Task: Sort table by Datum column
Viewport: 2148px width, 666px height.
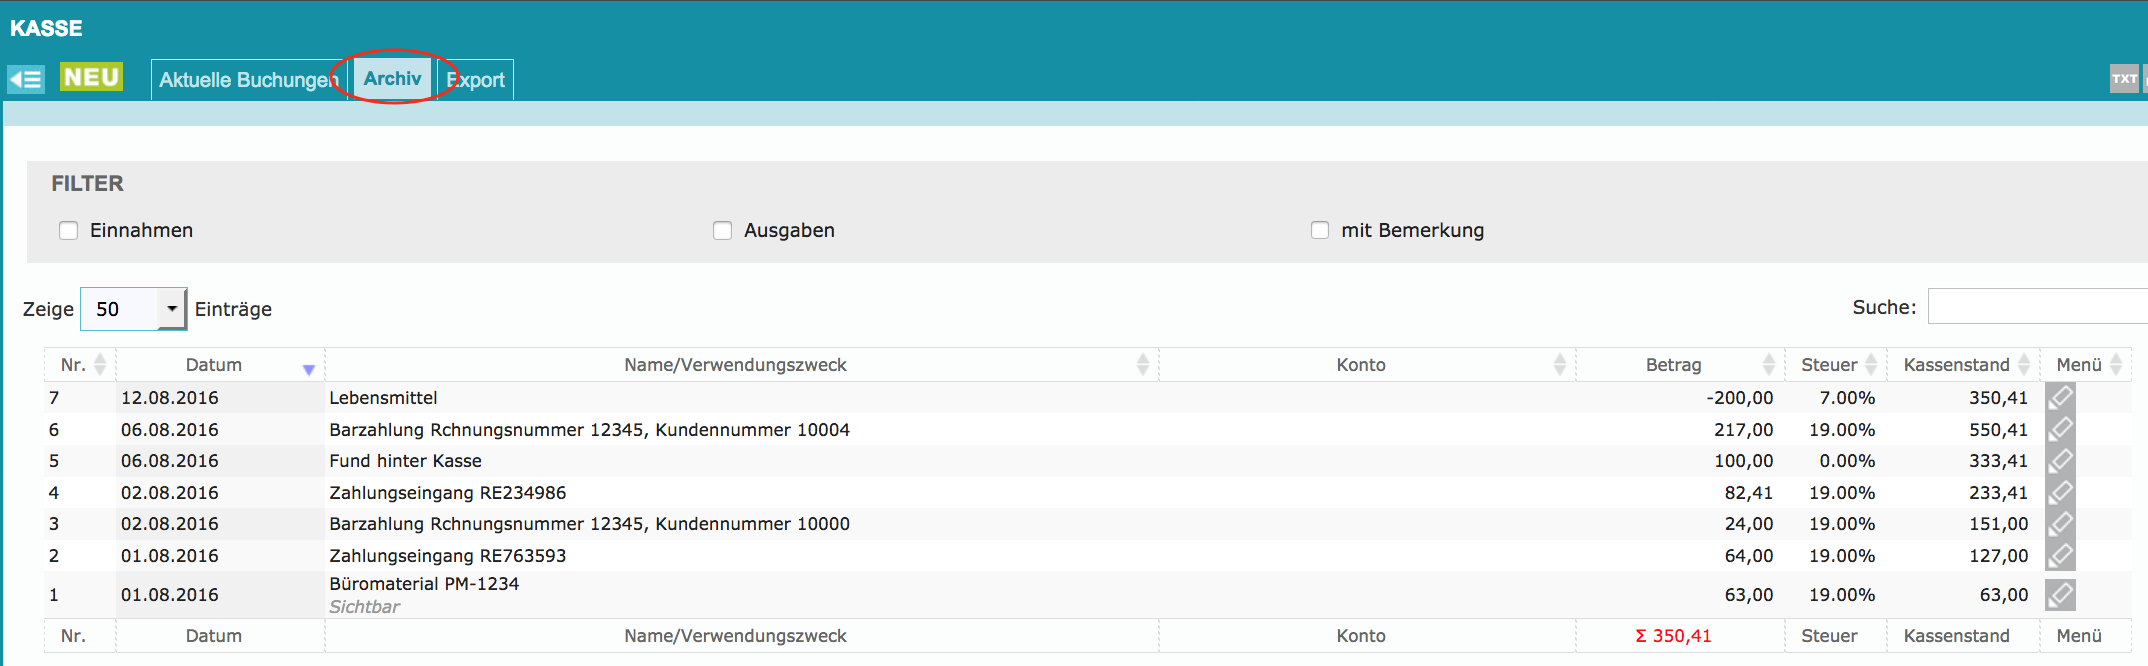Action: point(215,365)
